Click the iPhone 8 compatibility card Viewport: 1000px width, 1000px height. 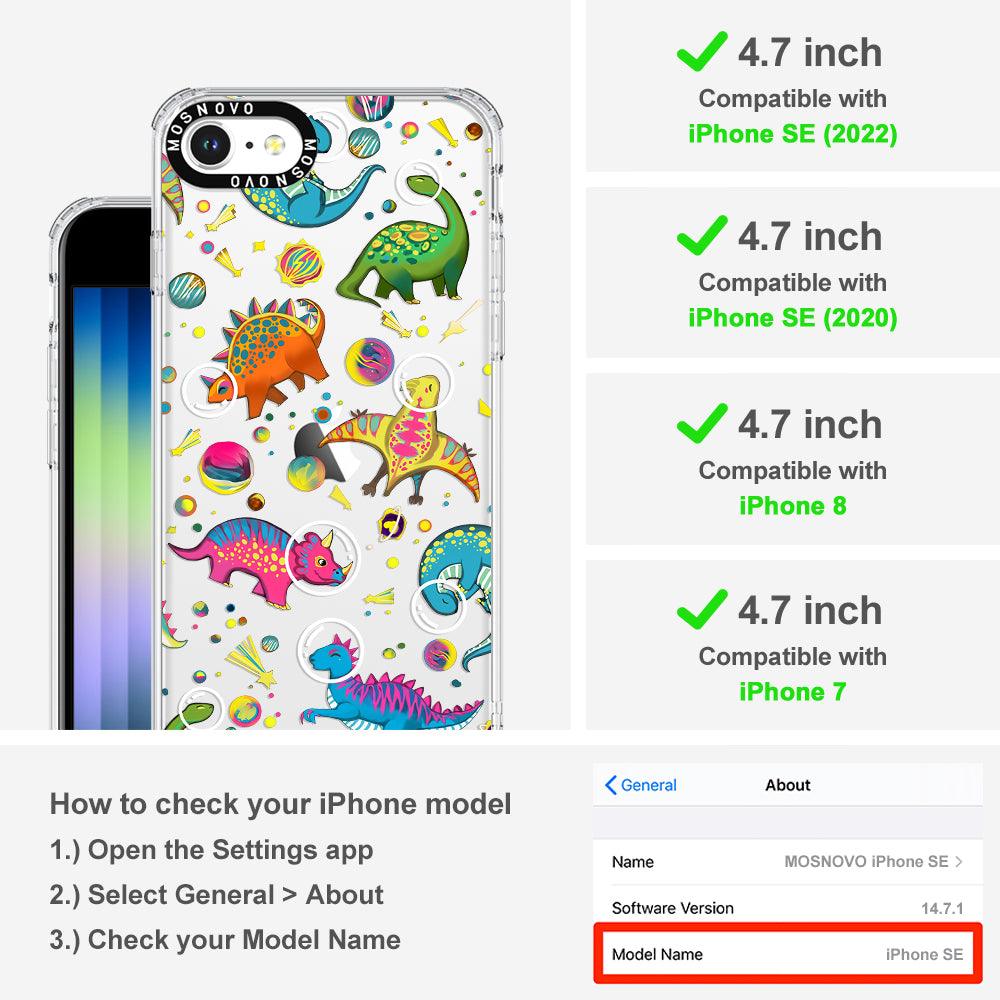(x=793, y=459)
